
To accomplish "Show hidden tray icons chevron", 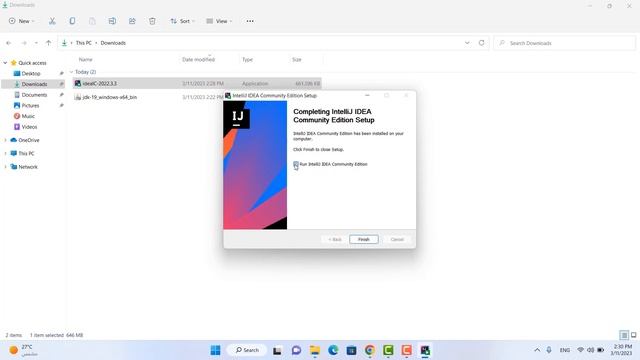I will 537,350.
